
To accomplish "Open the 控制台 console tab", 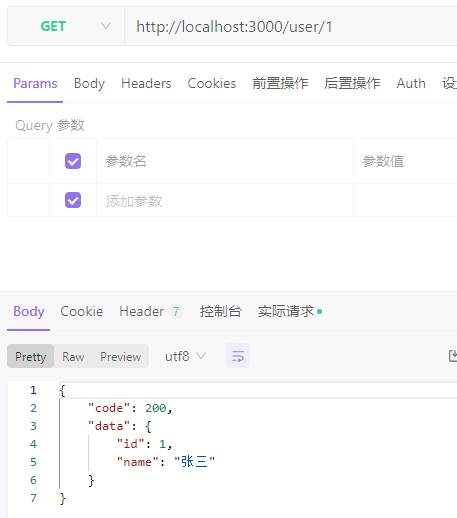I will pos(220,311).
